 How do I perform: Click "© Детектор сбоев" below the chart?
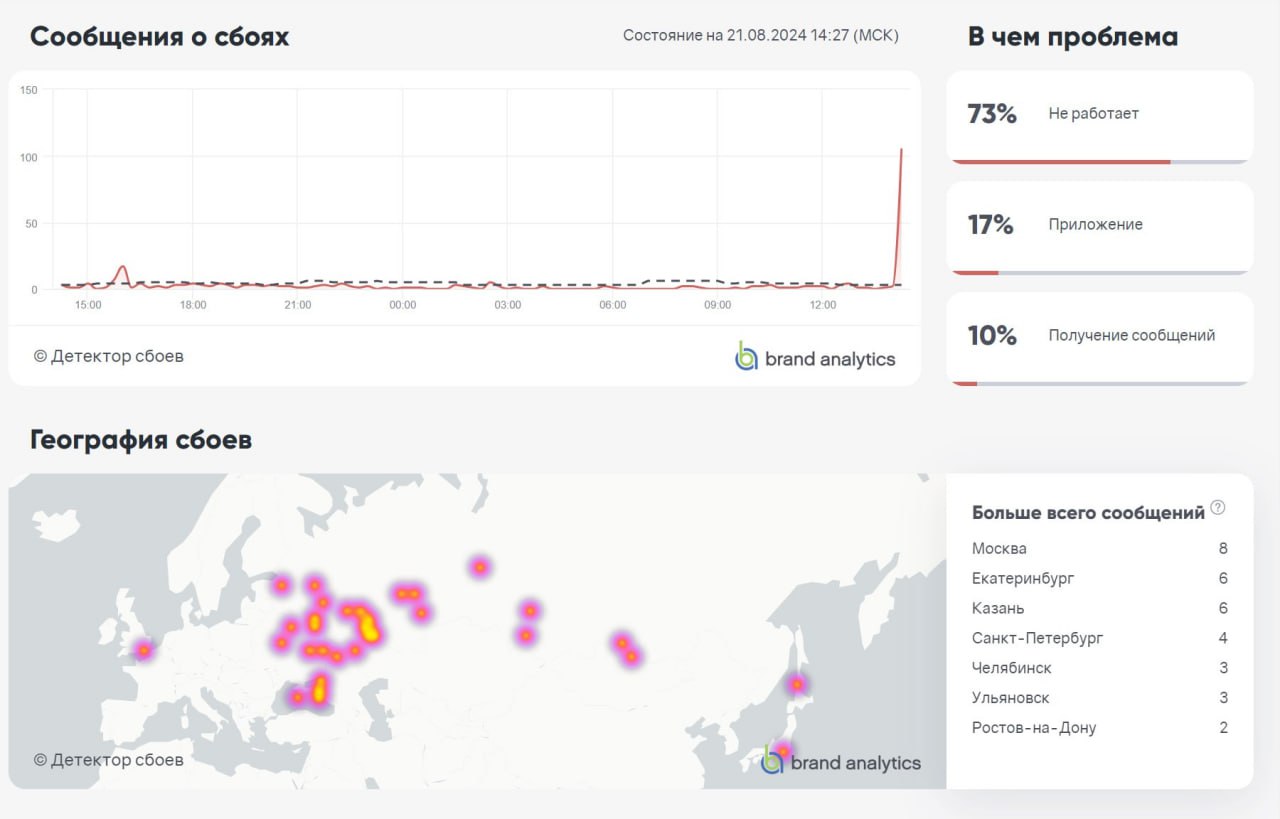point(109,356)
